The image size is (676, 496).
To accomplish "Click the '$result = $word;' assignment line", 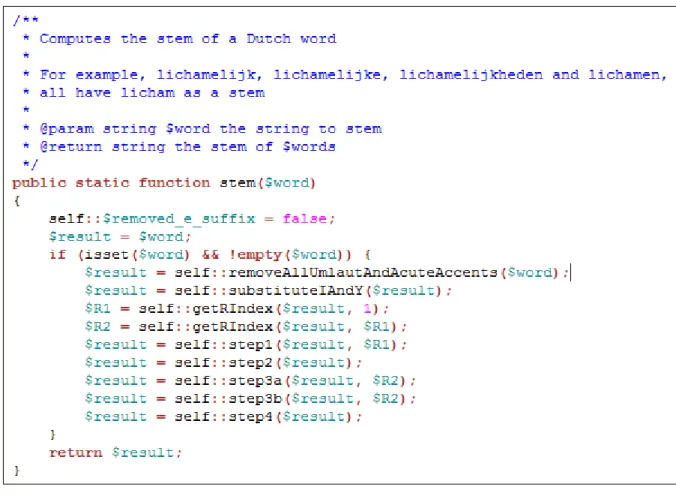I will pyautogui.click(x=120, y=237).
